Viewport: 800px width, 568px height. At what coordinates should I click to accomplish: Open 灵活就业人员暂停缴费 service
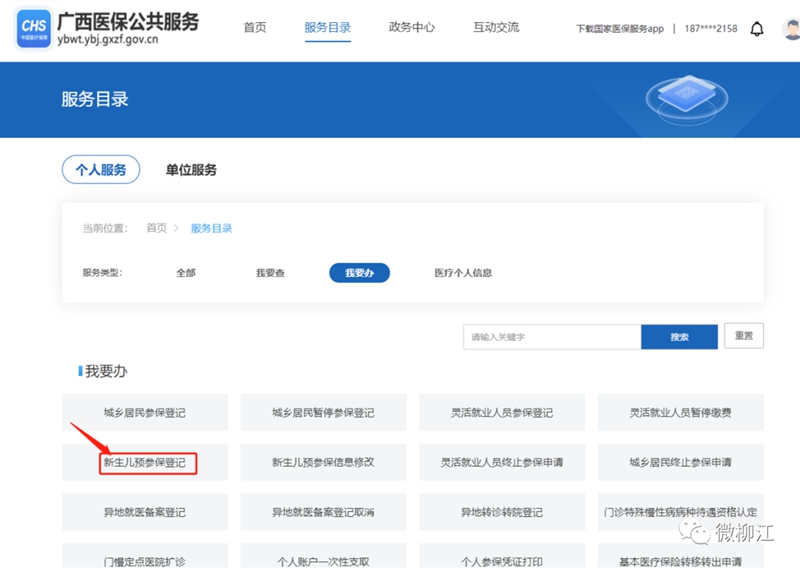pos(680,412)
